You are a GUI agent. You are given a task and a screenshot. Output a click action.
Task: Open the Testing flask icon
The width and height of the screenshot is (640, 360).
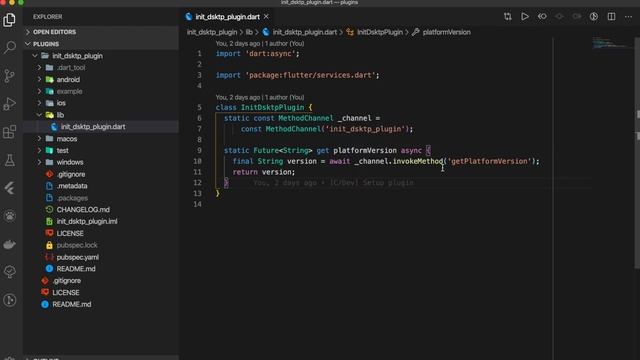click(x=9, y=160)
